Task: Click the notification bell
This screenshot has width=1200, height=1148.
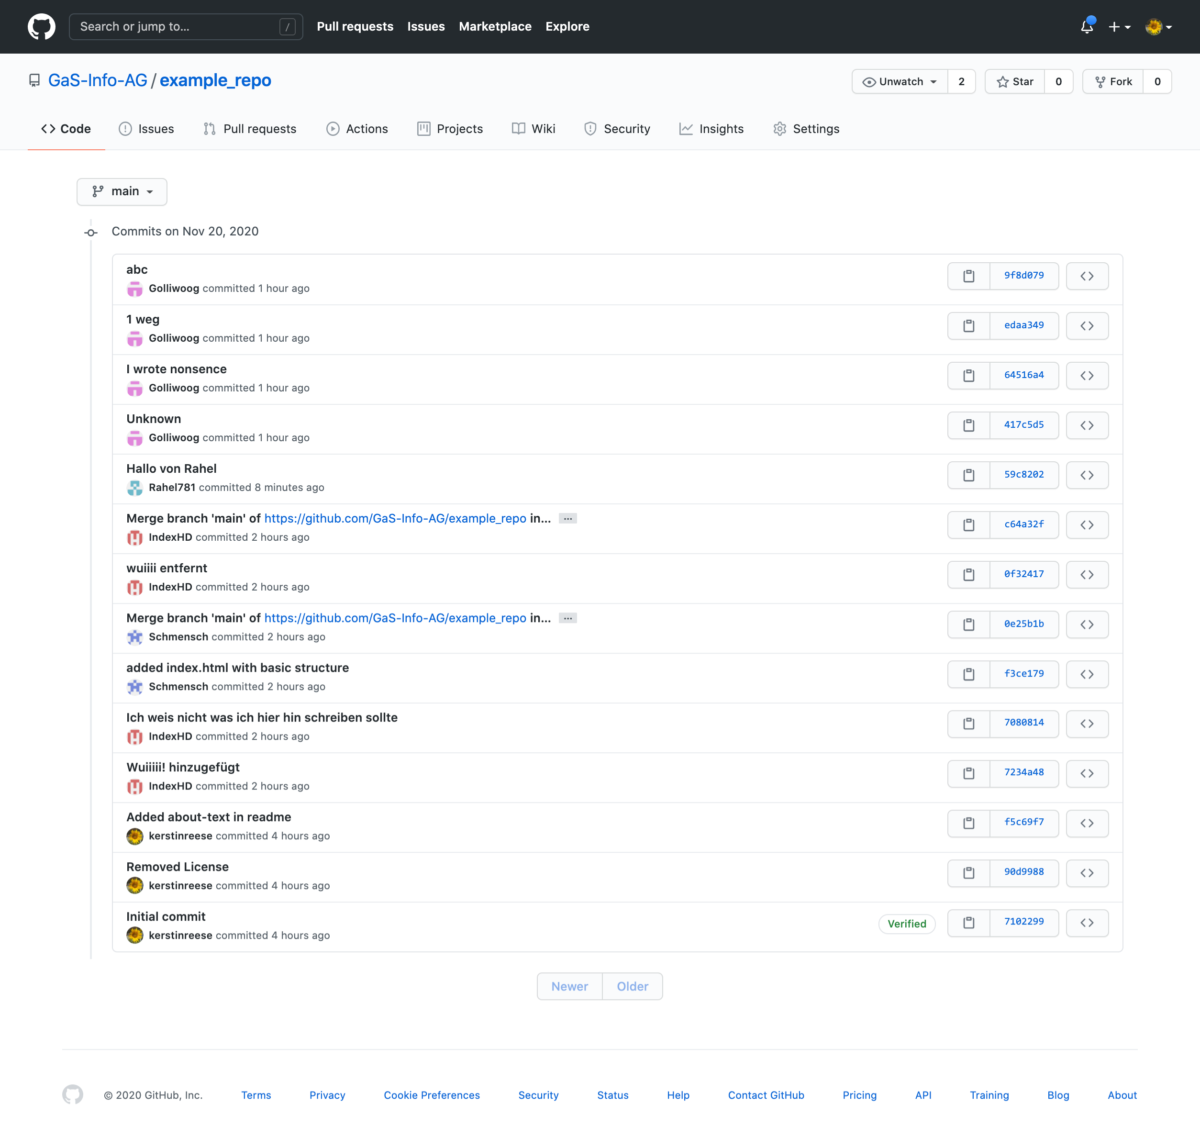Action: [x=1086, y=26]
